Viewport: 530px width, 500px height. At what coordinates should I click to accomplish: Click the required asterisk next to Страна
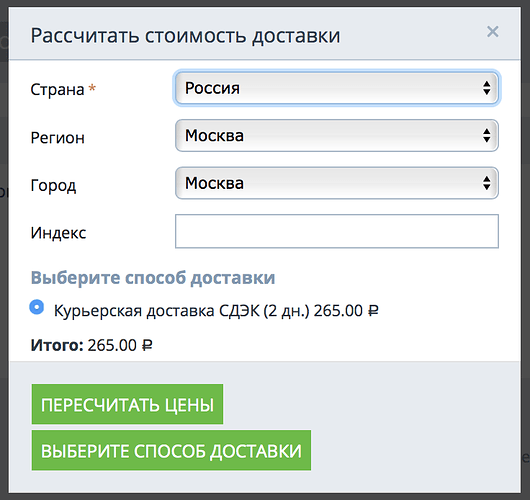[92, 88]
